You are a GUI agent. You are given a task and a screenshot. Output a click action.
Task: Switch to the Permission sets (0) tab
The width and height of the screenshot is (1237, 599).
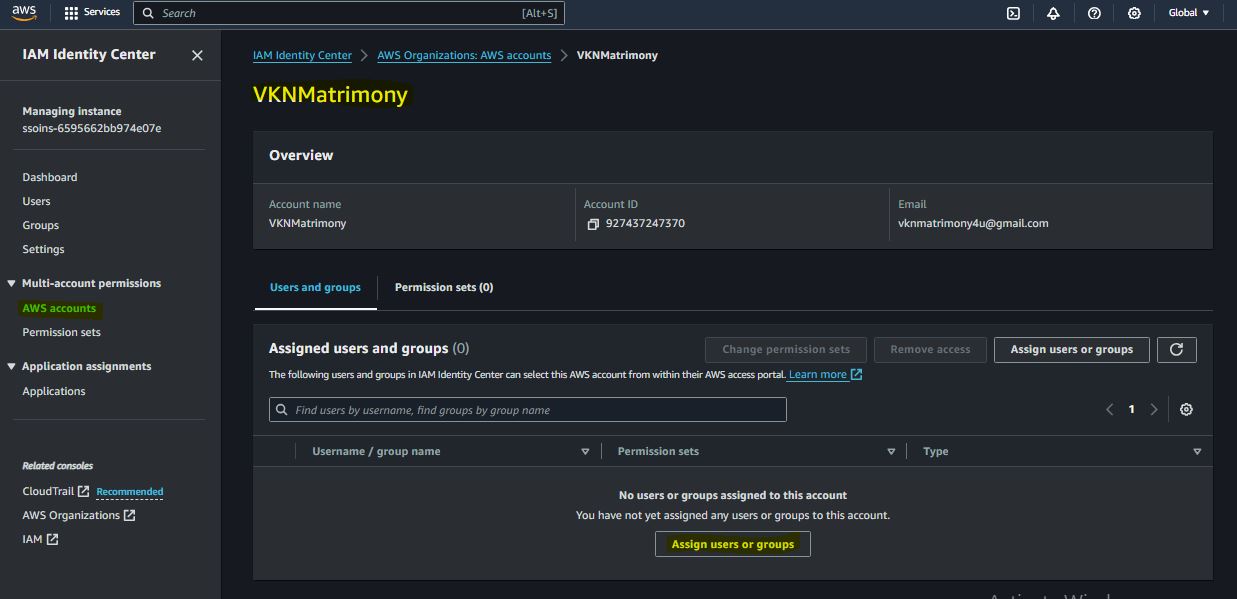pyautogui.click(x=443, y=287)
